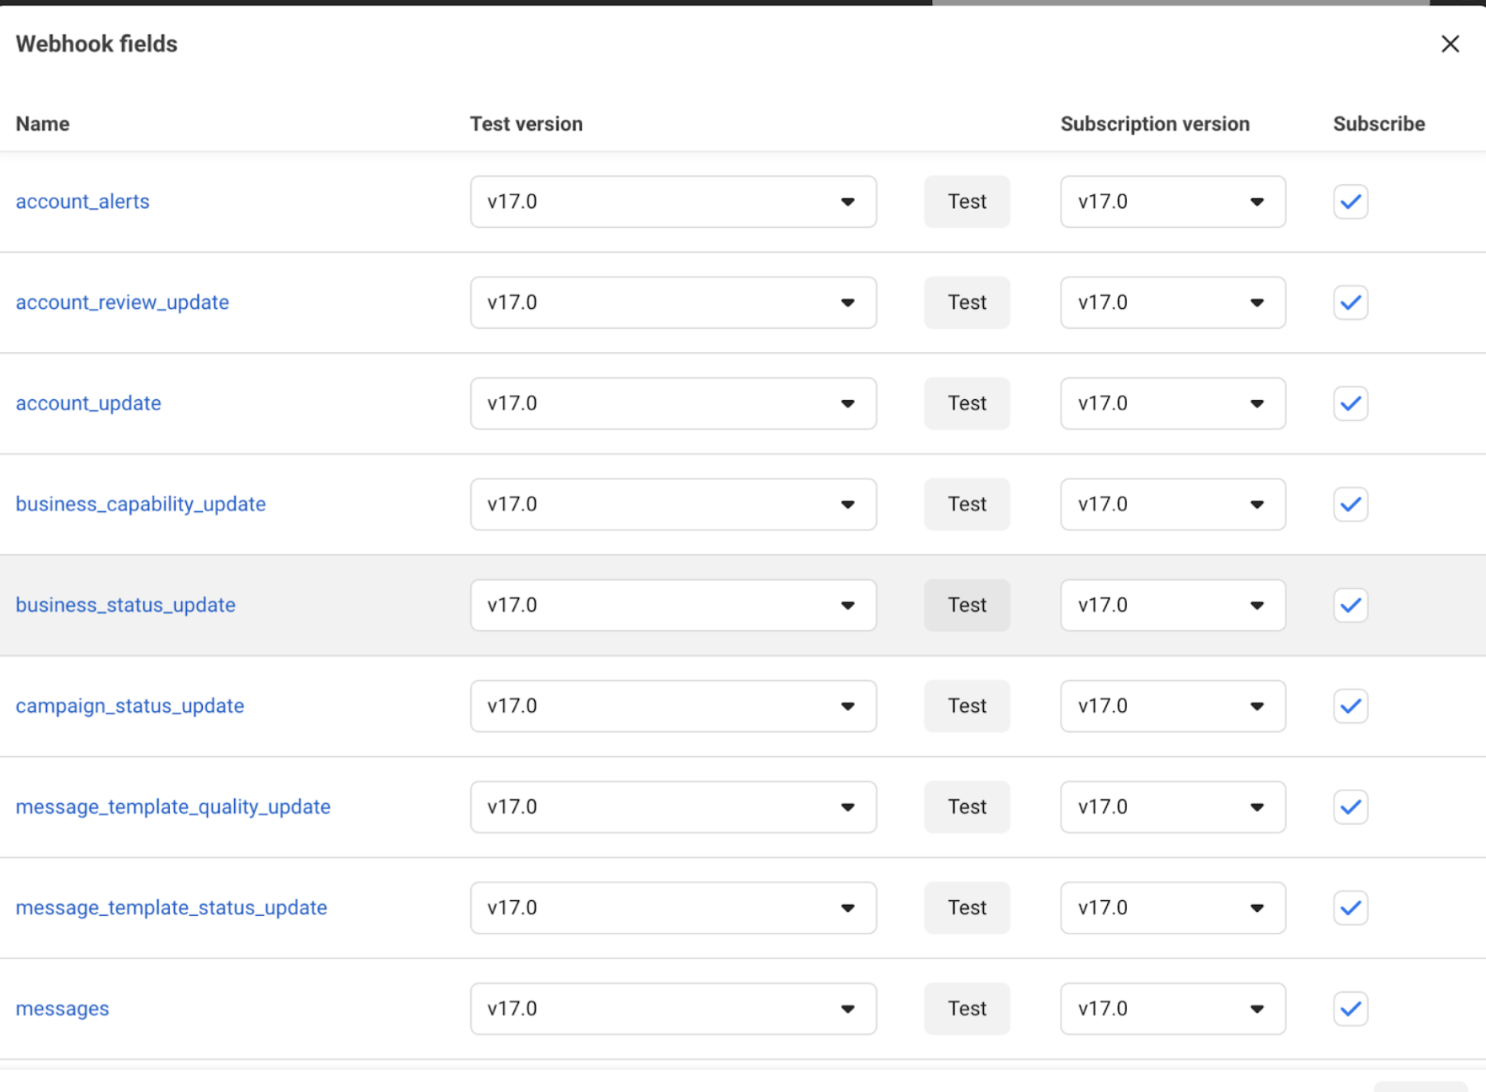This screenshot has width=1486, height=1092.
Task: Uncheck the account_alerts subscribe checkbox
Action: (x=1350, y=202)
